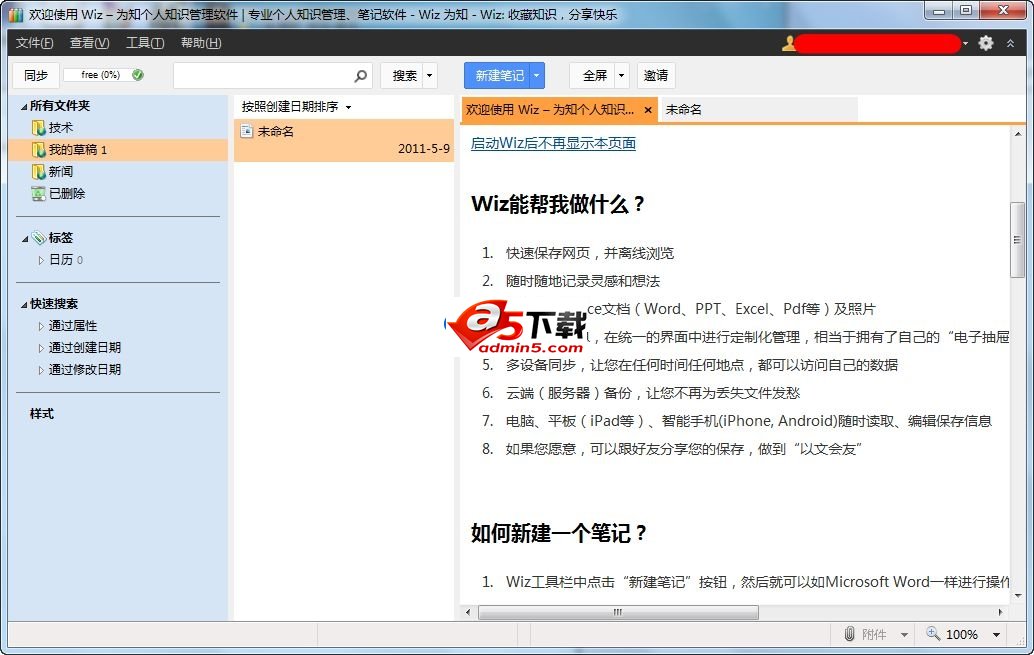Click the search magnifier icon
The height and width of the screenshot is (655, 1034).
pyautogui.click(x=361, y=76)
